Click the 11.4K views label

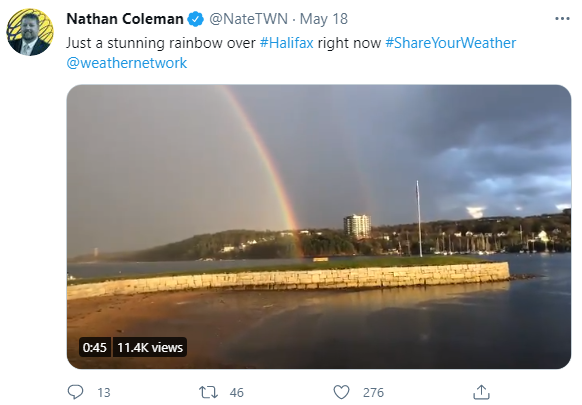(150, 347)
